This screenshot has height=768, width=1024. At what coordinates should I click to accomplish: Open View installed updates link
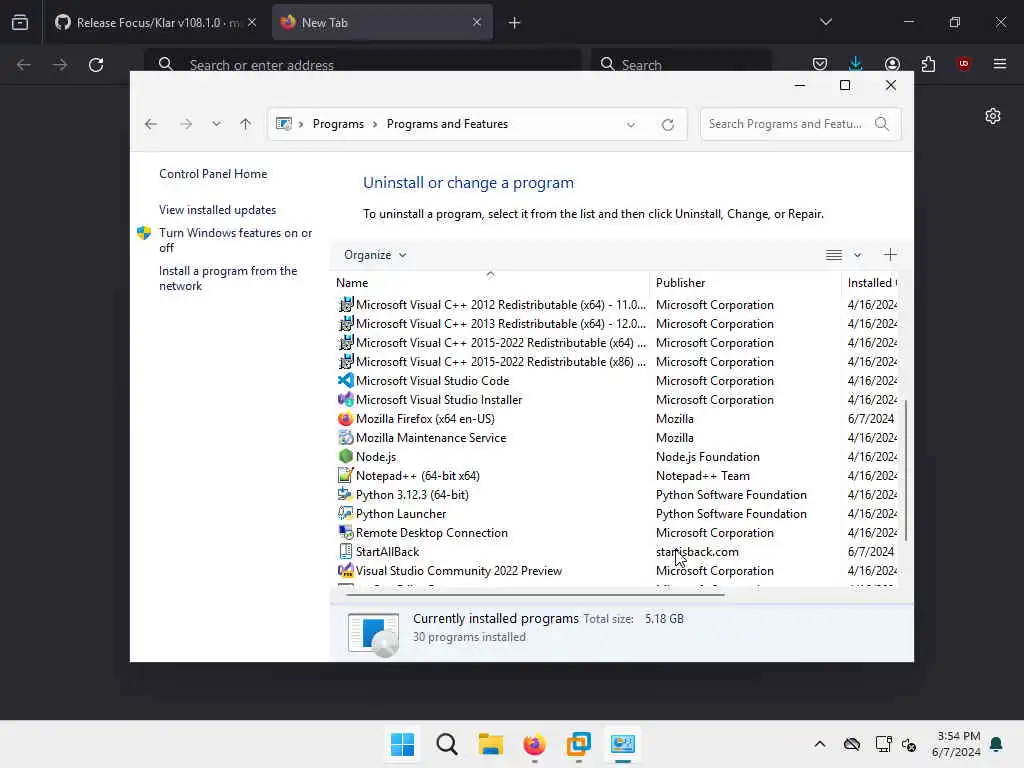[217, 210]
